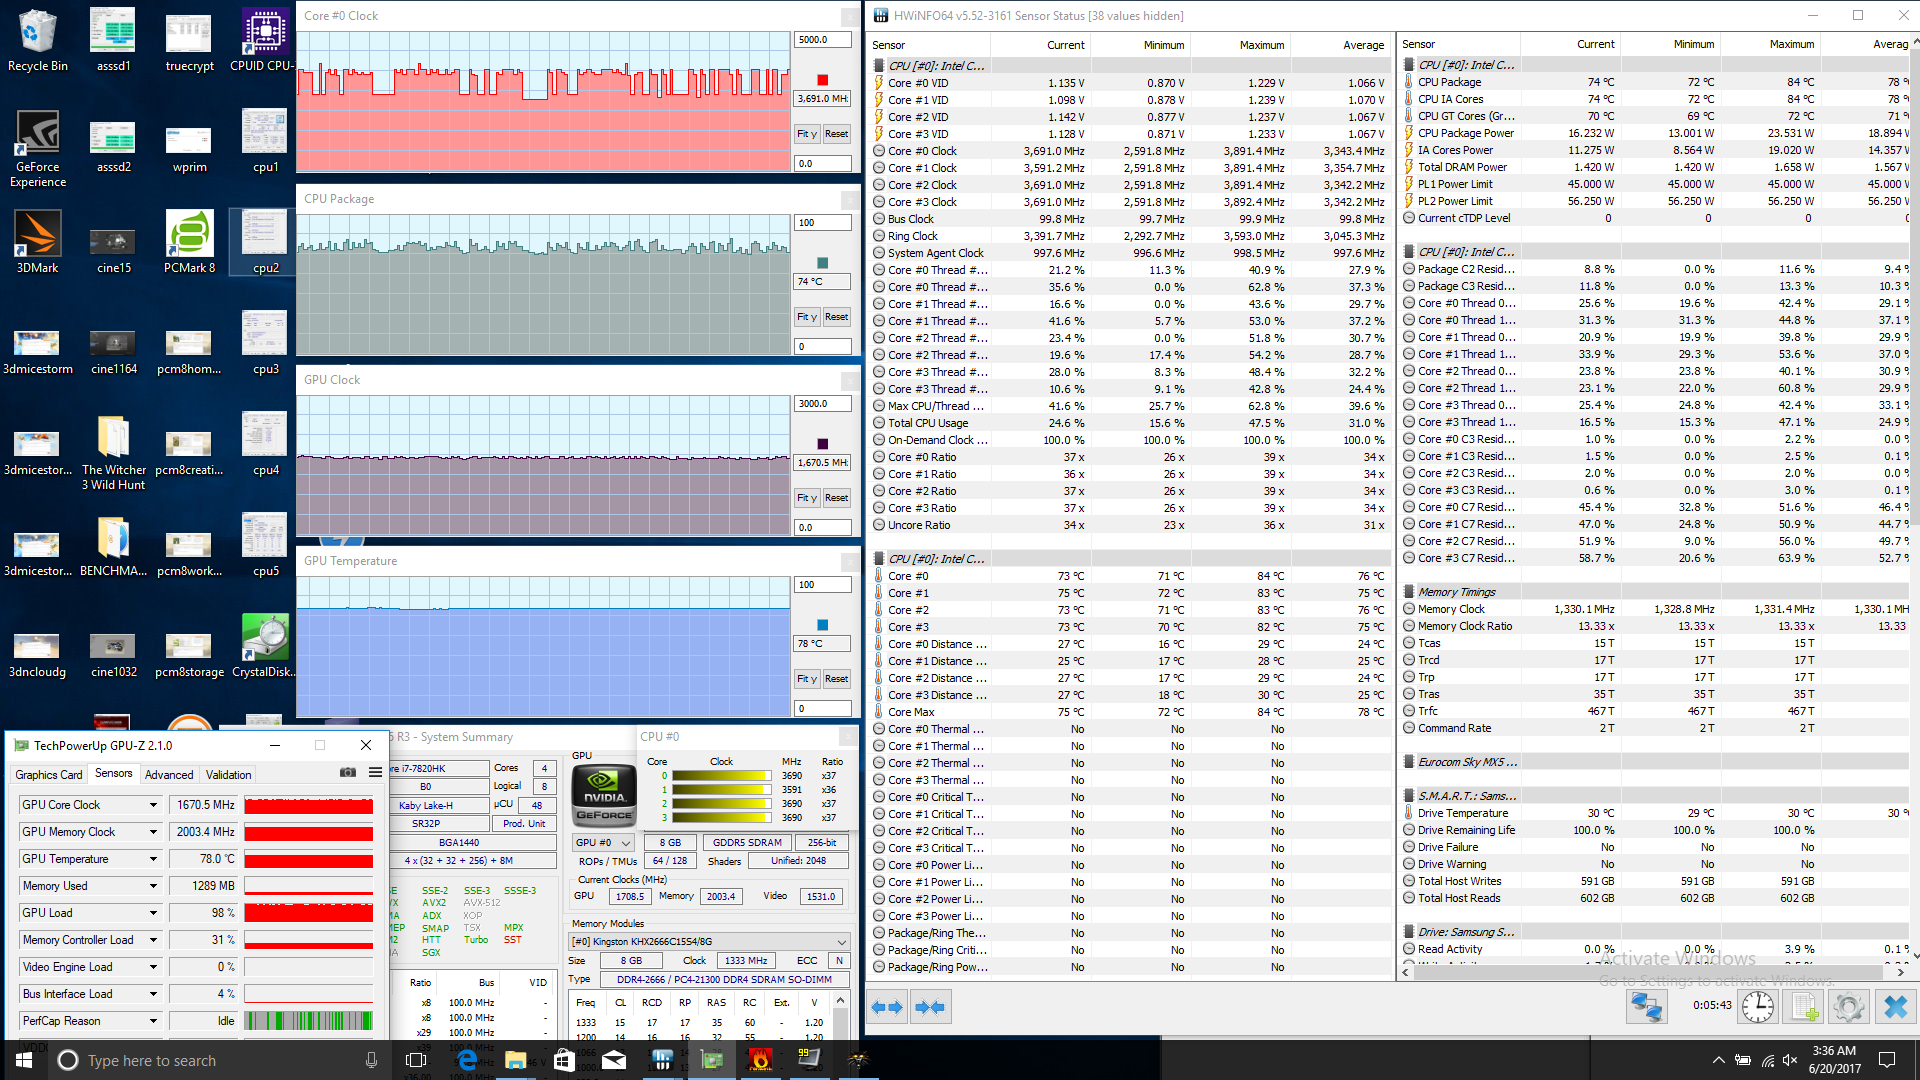This screenshot has height=1080, width=1920.
Task: Click Reset in the Core #0 Clock graph
Action: 836,134
